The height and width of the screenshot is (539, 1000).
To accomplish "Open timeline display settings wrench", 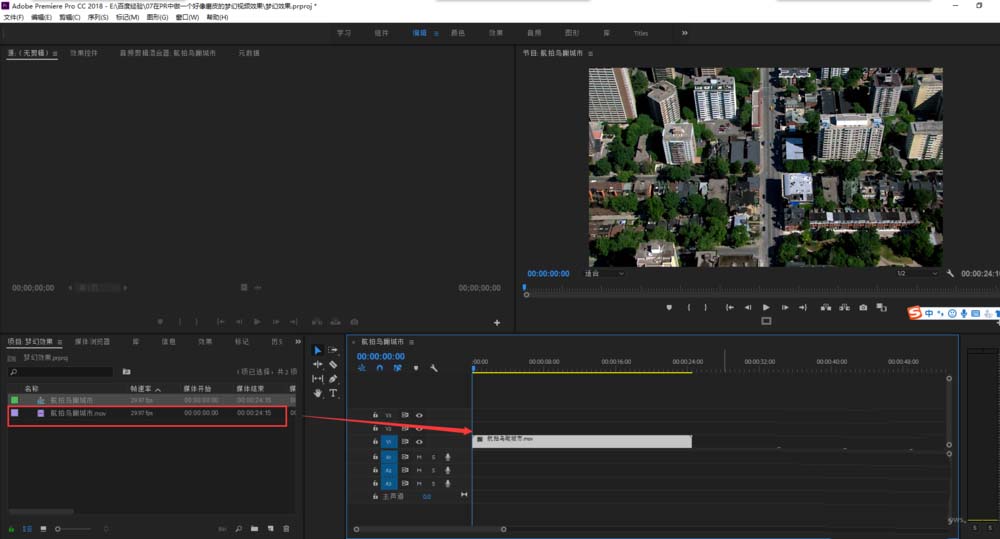I will point(434,368).
